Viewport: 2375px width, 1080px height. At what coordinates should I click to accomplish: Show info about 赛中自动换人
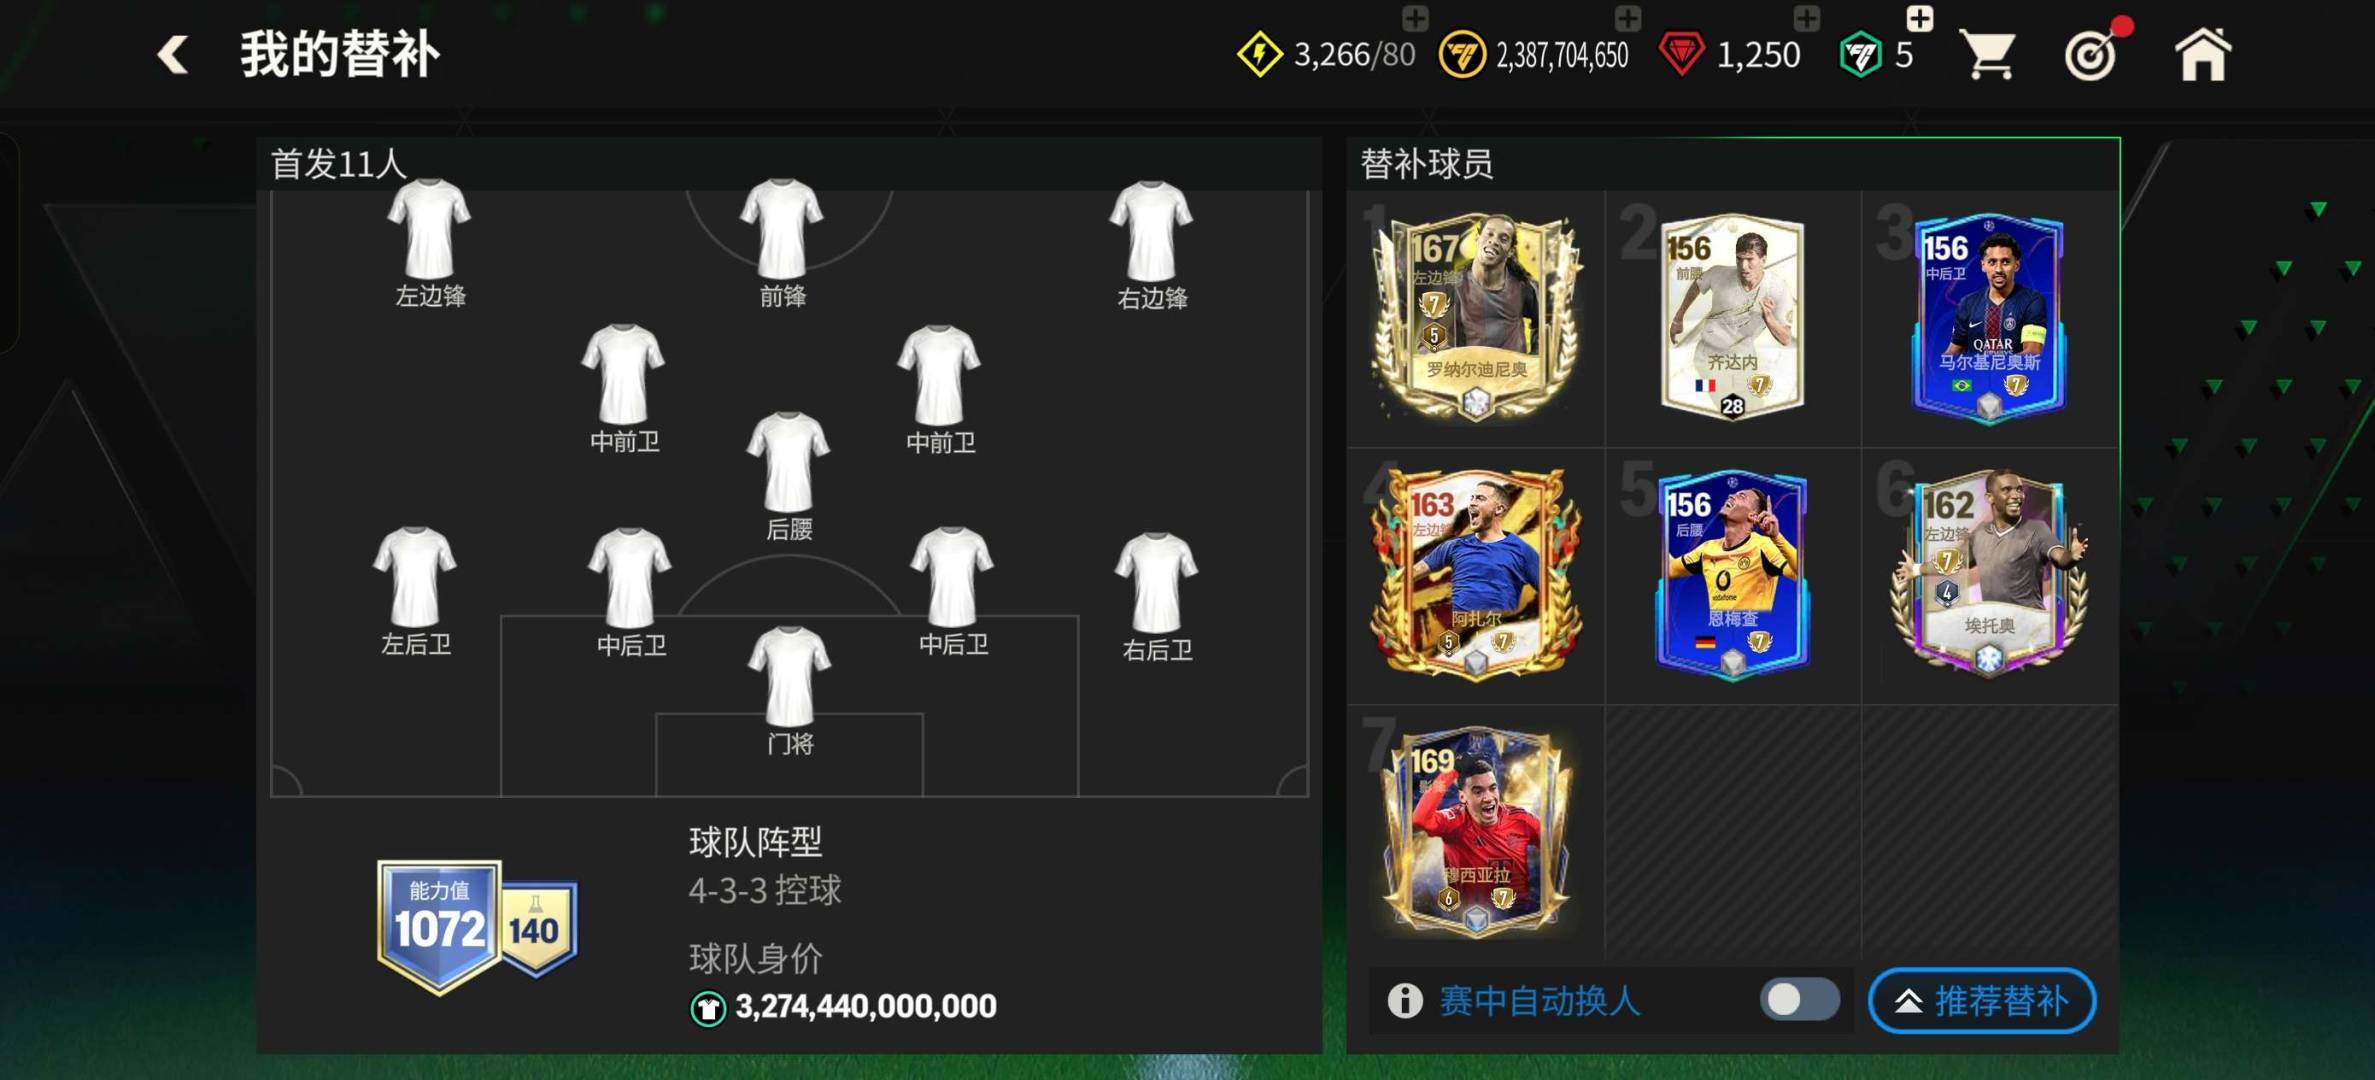pos(1405,999)
